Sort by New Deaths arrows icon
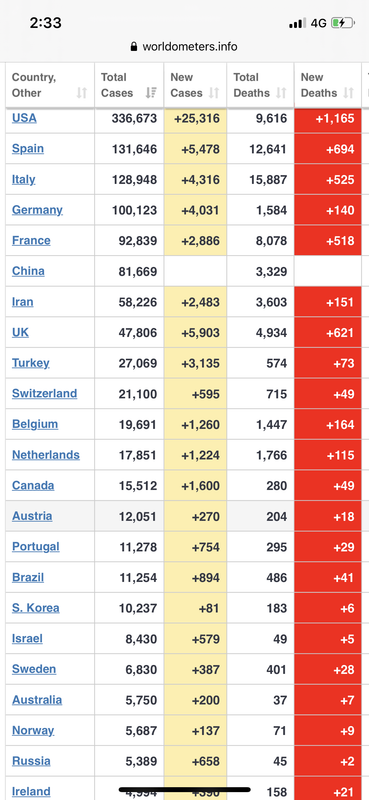This screenshot has height=800, width=369. coord(349,93)
